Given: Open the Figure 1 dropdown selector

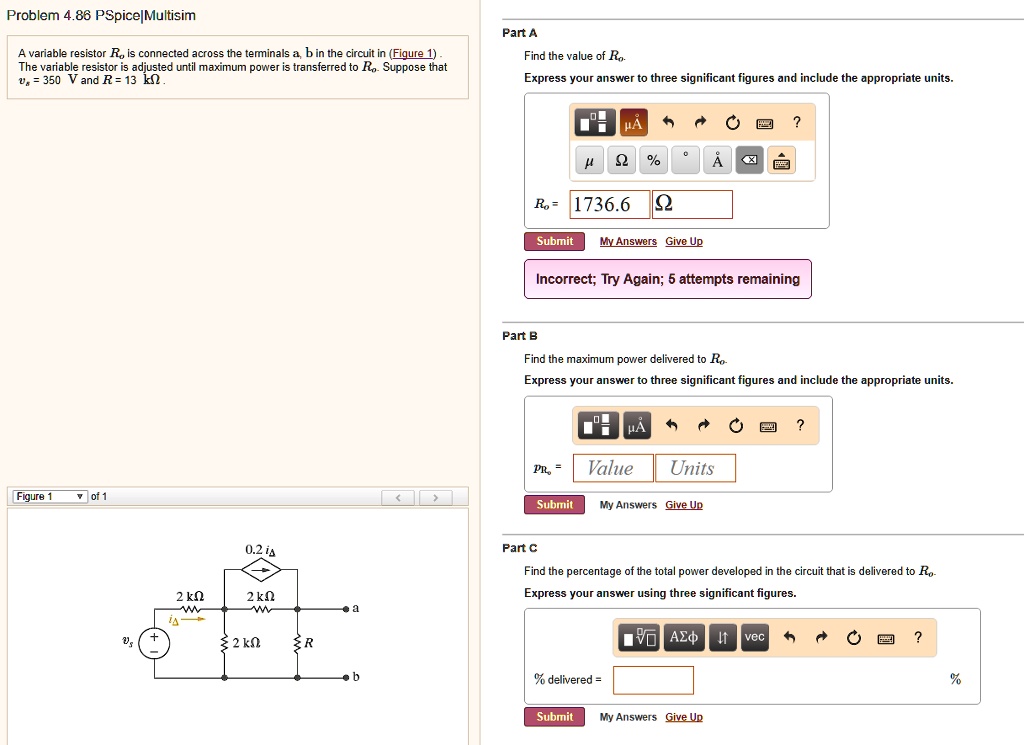Looking at the screenshot, I should pyautogui.click(x=49, y=496).
